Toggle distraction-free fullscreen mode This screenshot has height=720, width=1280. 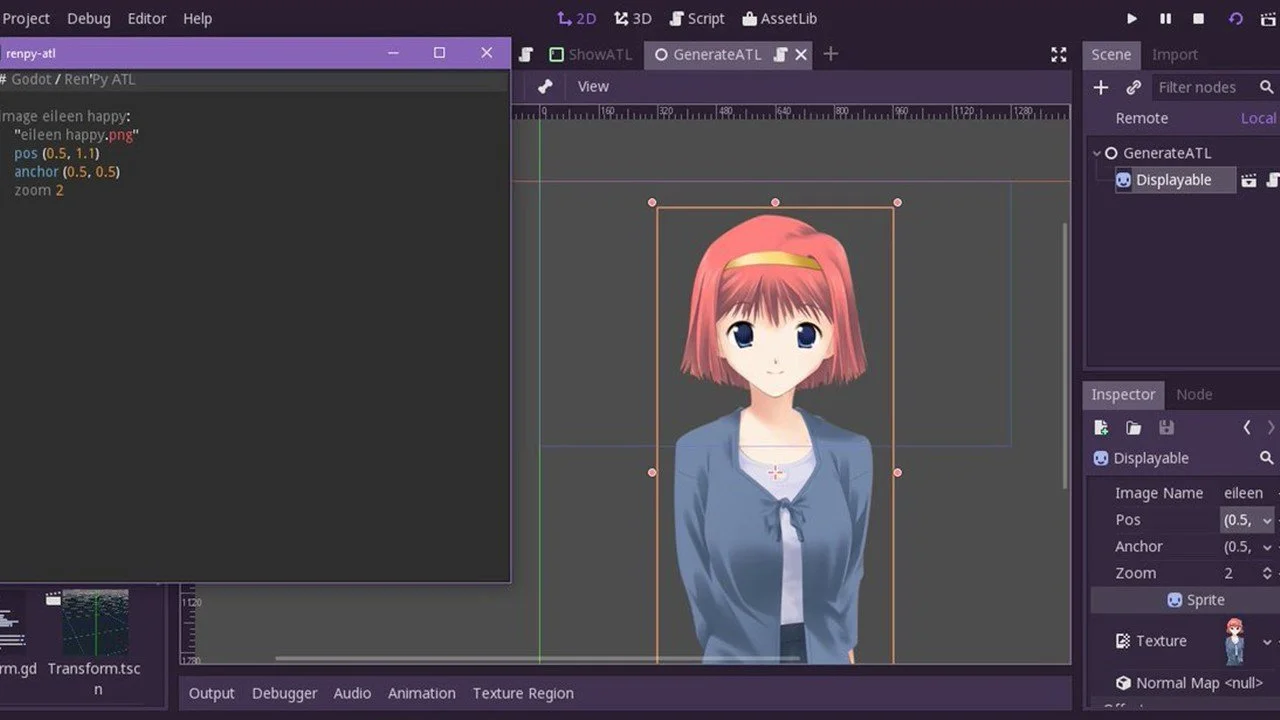pyautogui.click(x=1059, y=55)
